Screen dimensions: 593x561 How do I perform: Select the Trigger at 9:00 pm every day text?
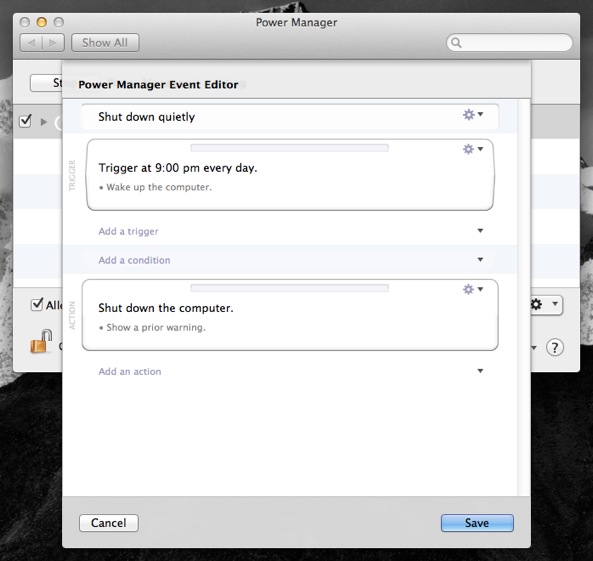point(178,168)
